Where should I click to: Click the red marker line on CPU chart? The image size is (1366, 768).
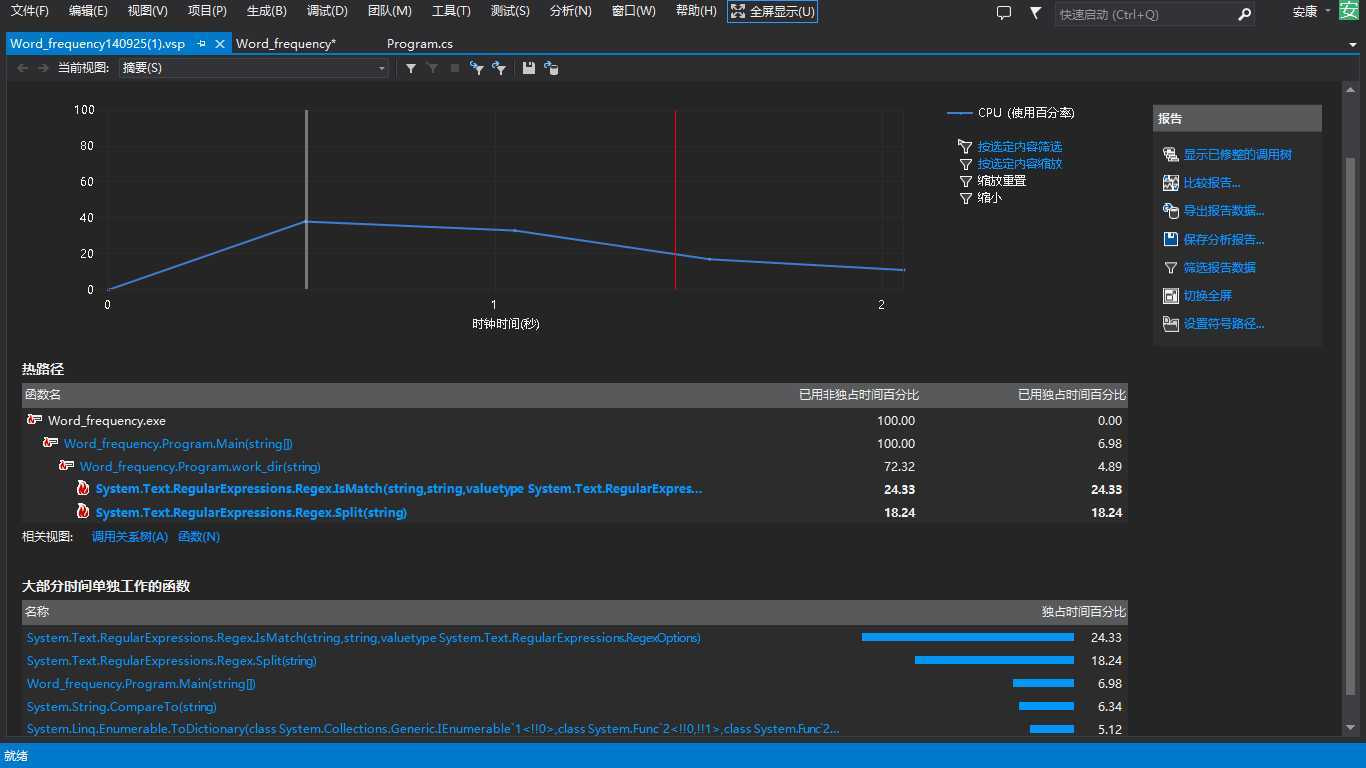(675, 200)
